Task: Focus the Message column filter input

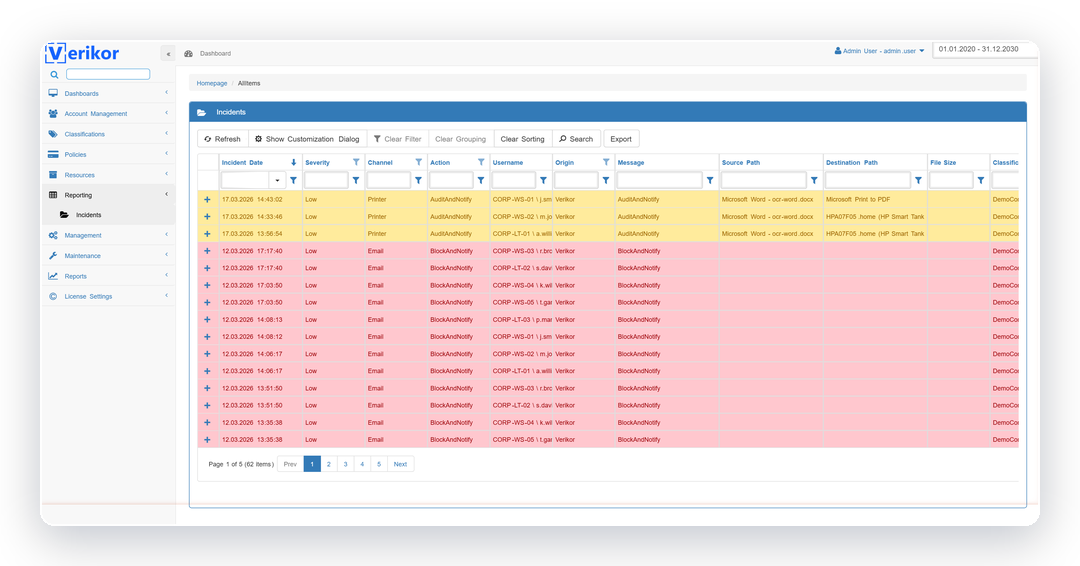Action: (659, 180)
